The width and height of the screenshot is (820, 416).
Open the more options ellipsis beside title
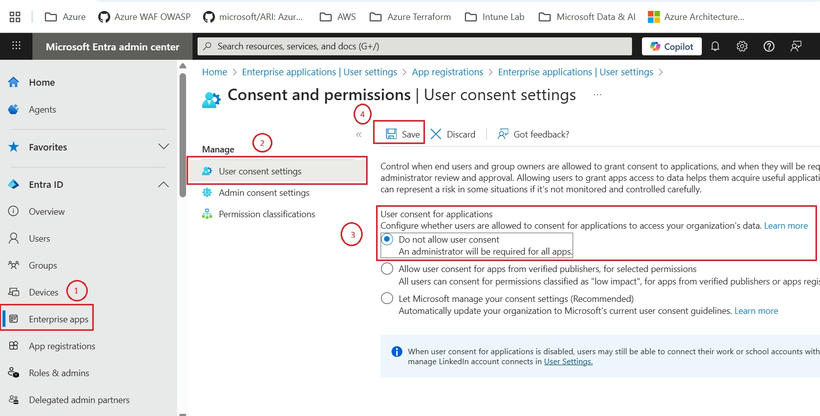(597, 95)
